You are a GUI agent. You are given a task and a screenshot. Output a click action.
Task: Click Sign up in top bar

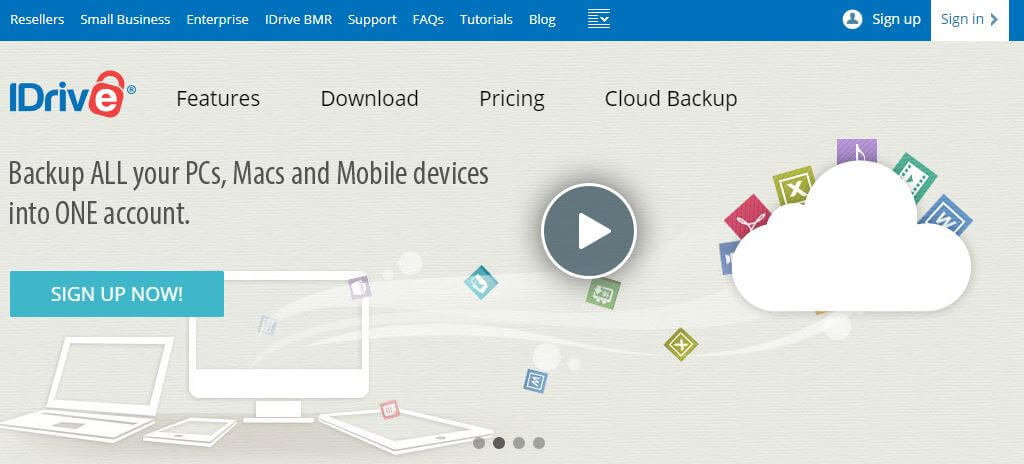coord(896,20)
